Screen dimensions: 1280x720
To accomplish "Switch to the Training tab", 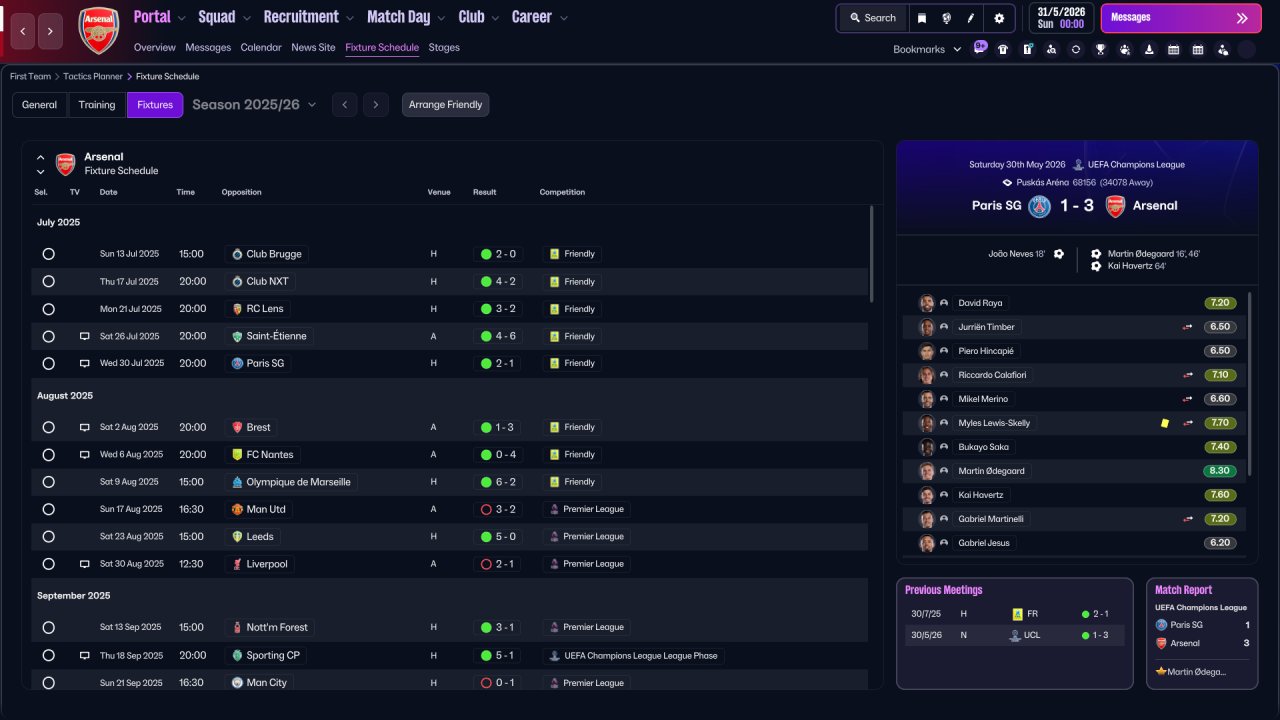I will [x=97, y=105].
